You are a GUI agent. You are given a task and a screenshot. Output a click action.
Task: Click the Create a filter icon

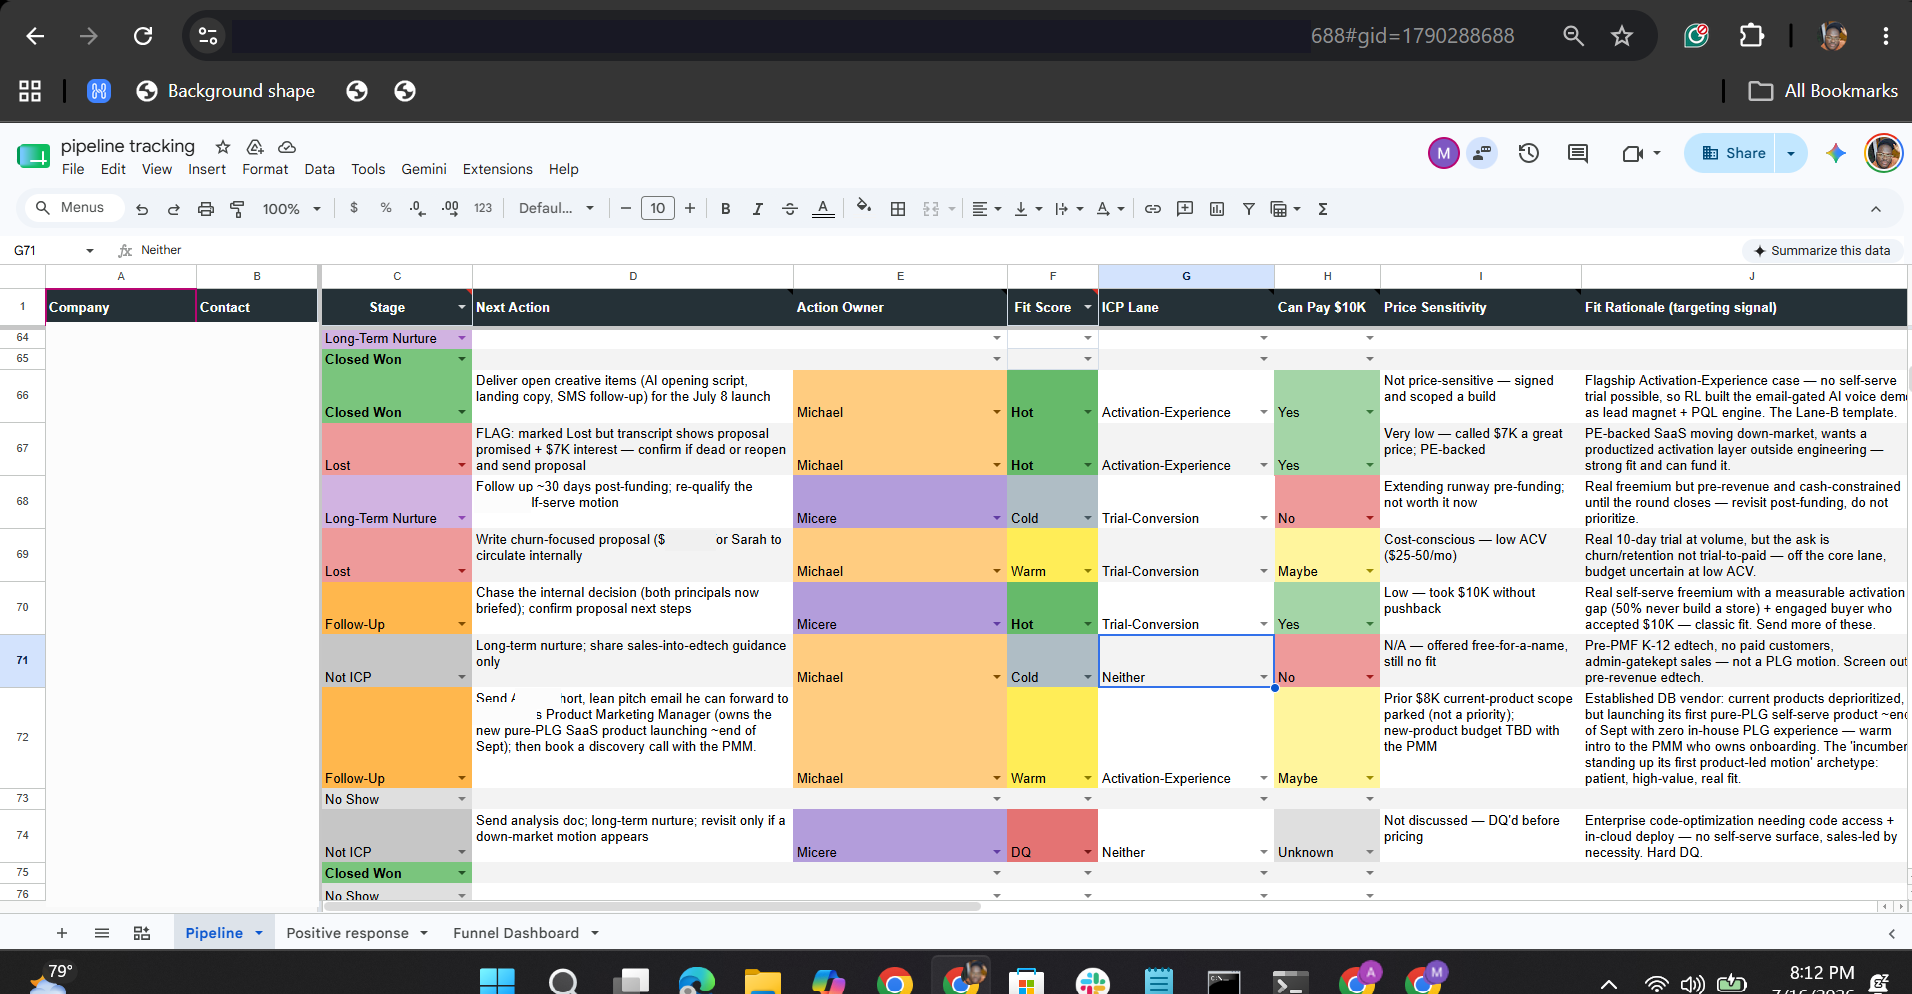[x=1249, y=209]
